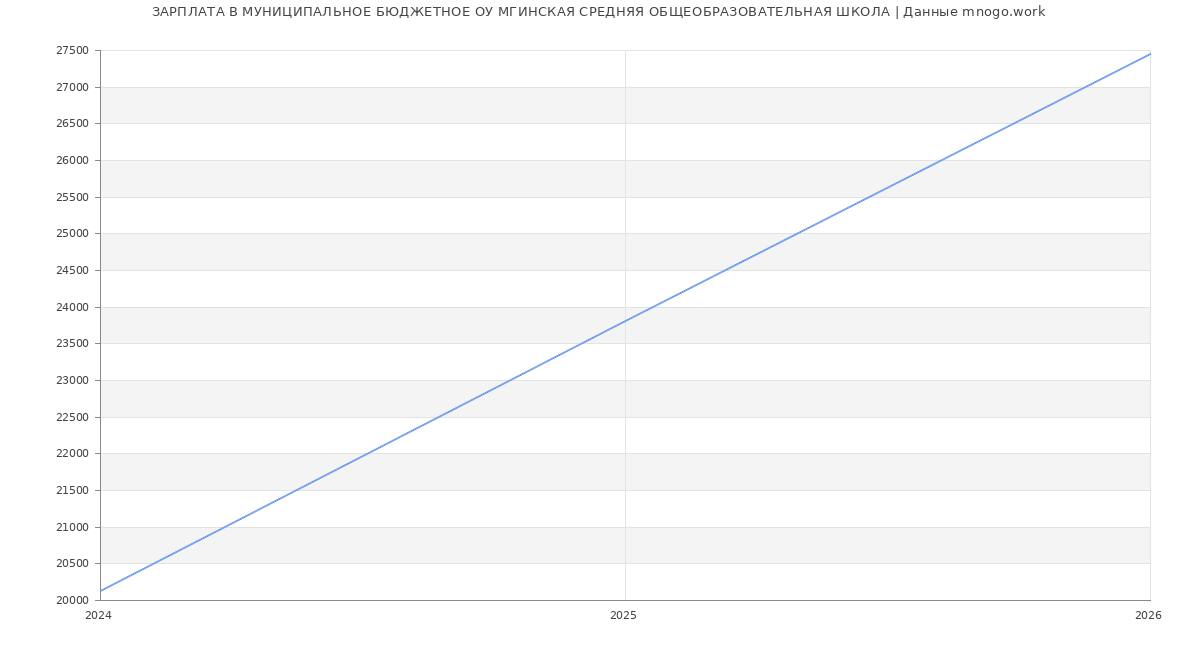
Task: Select the 22000 y-axis label
Action: (x=72, y=454)
